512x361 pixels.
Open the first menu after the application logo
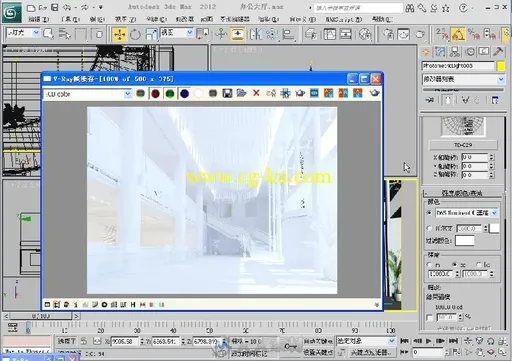39,19
